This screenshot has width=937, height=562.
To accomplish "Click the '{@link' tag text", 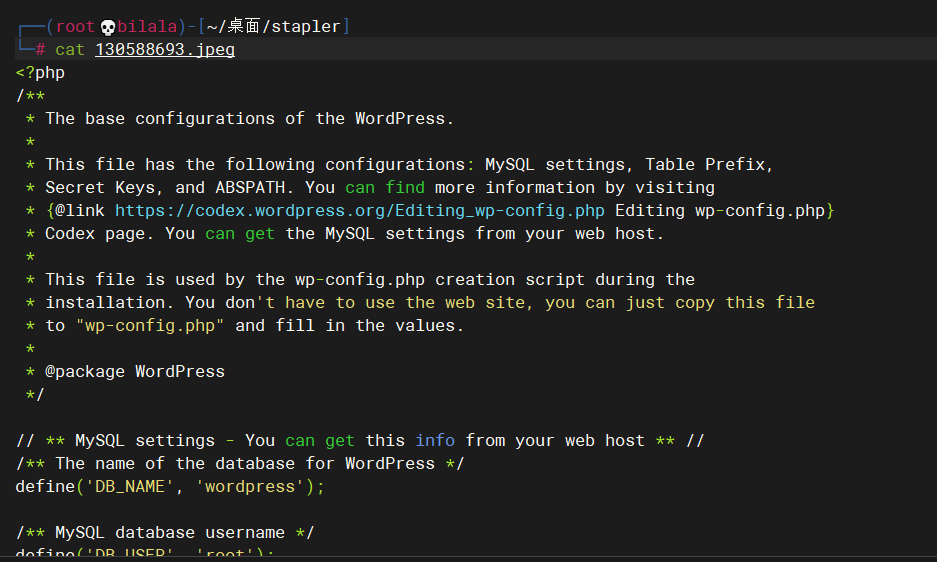I will (75, 210).
